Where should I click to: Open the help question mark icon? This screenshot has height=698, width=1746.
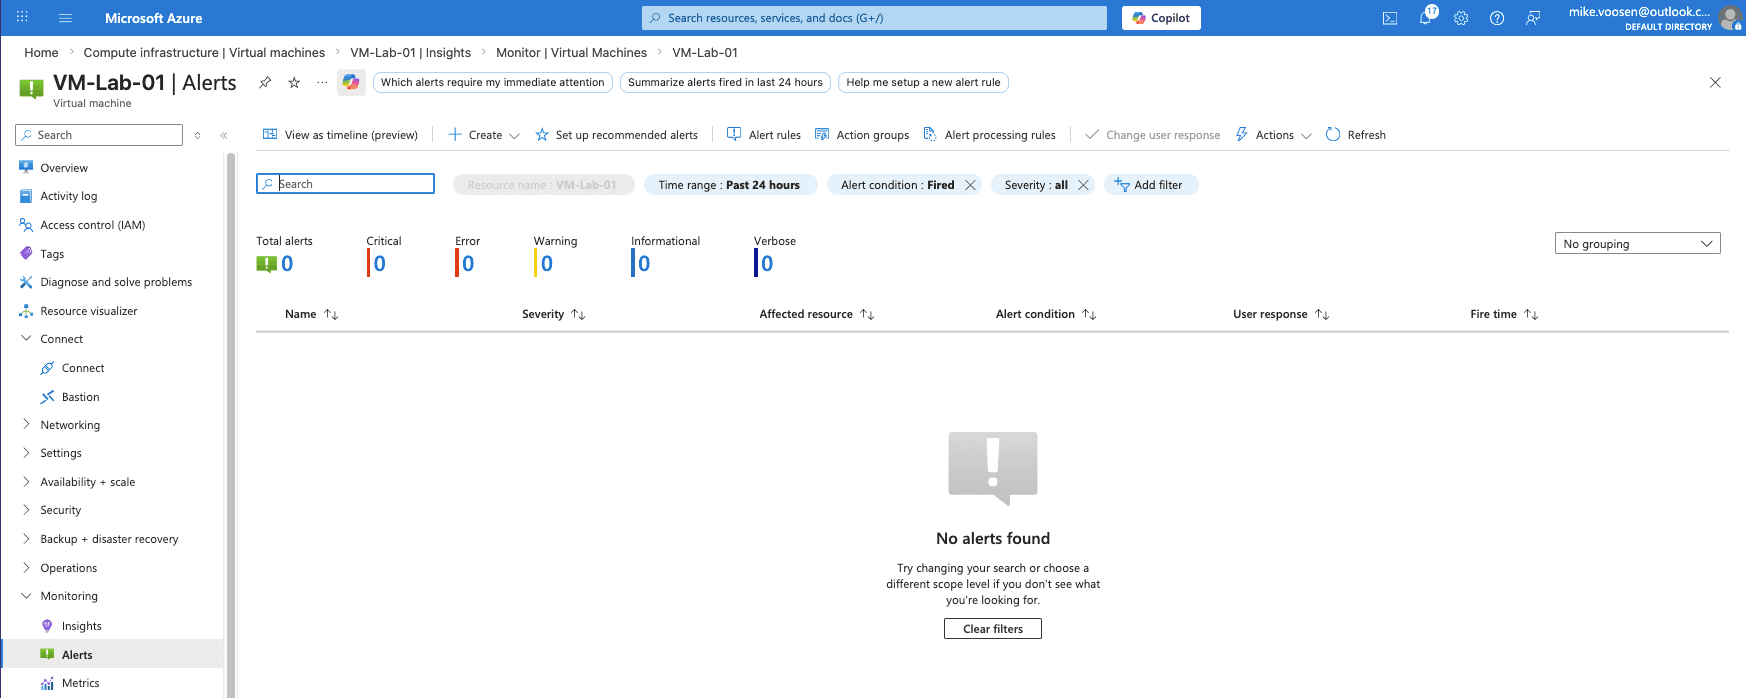point(1497,18)
